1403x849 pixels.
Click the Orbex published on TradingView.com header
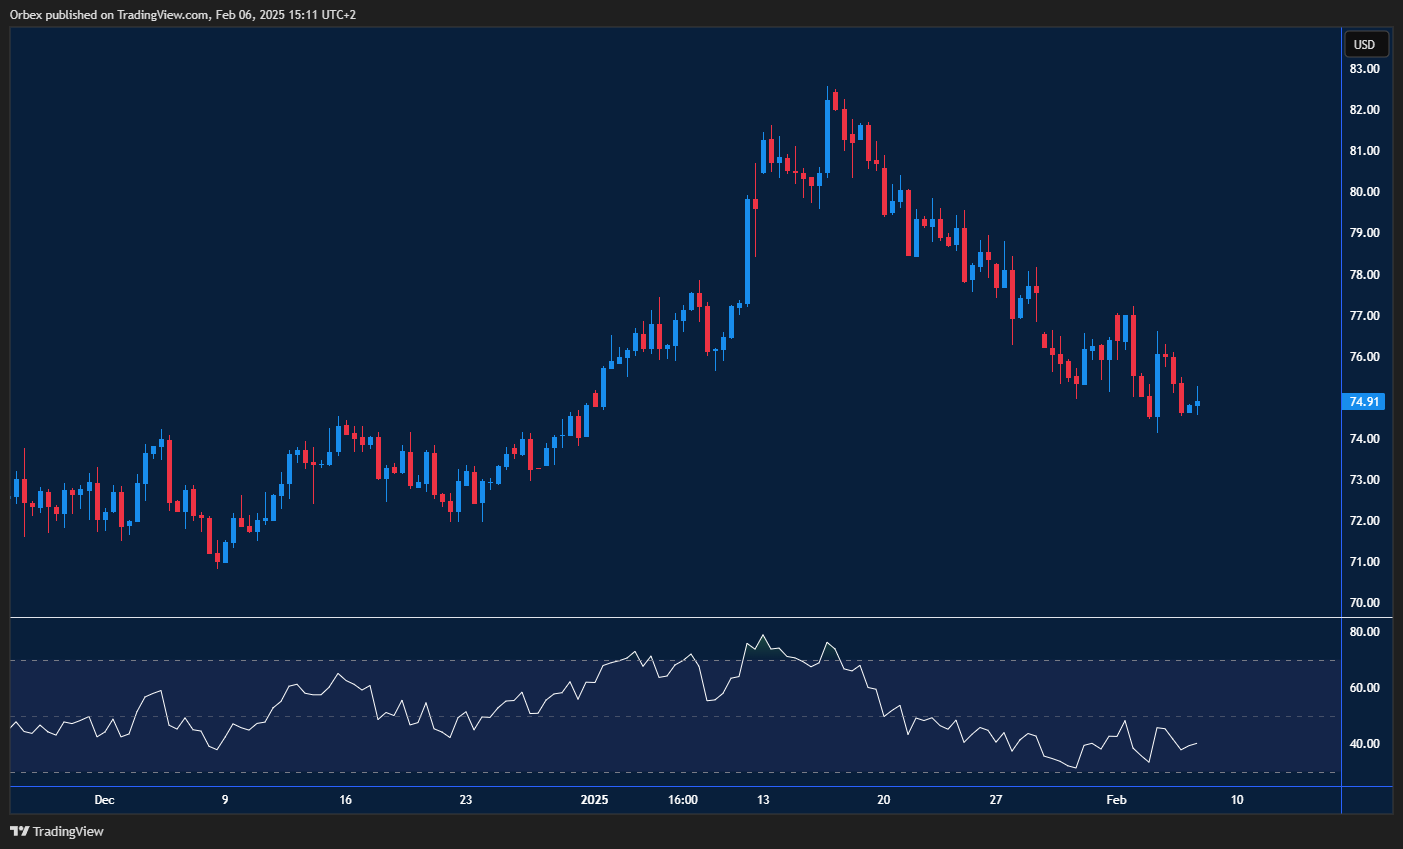click(x=183, y=14)
